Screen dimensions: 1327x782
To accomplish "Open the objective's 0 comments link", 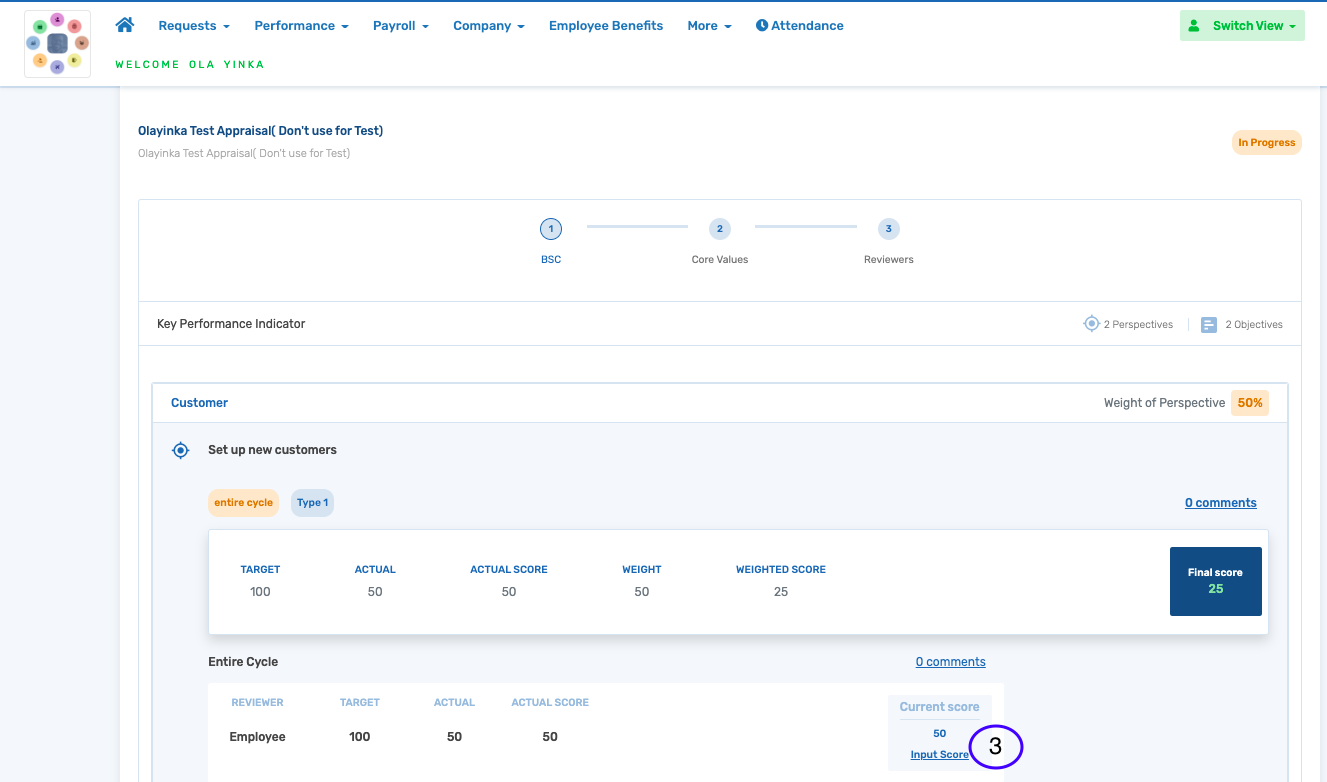I will coord(1220,503).
